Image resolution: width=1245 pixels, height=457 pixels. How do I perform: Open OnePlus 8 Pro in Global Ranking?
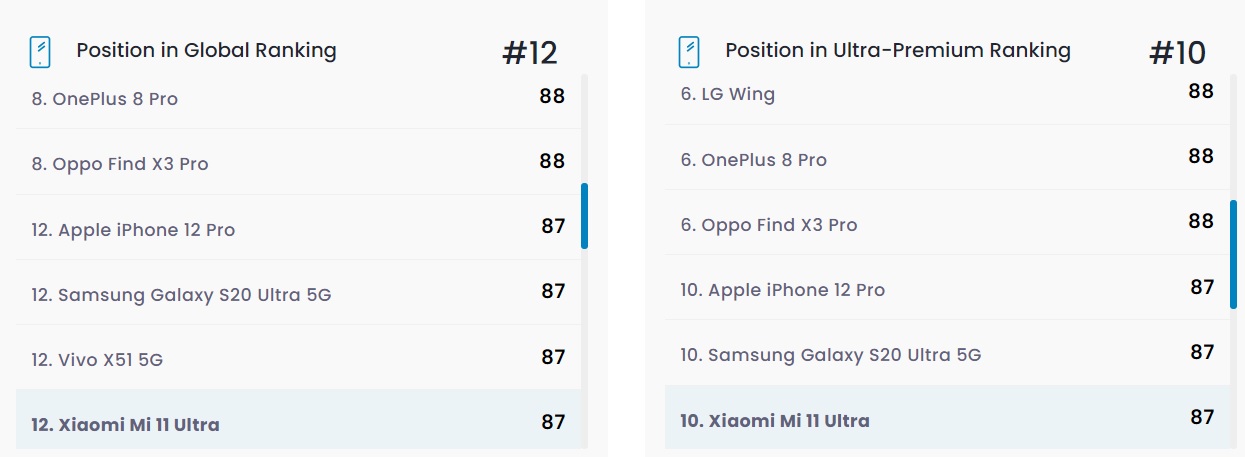[298, 99]
